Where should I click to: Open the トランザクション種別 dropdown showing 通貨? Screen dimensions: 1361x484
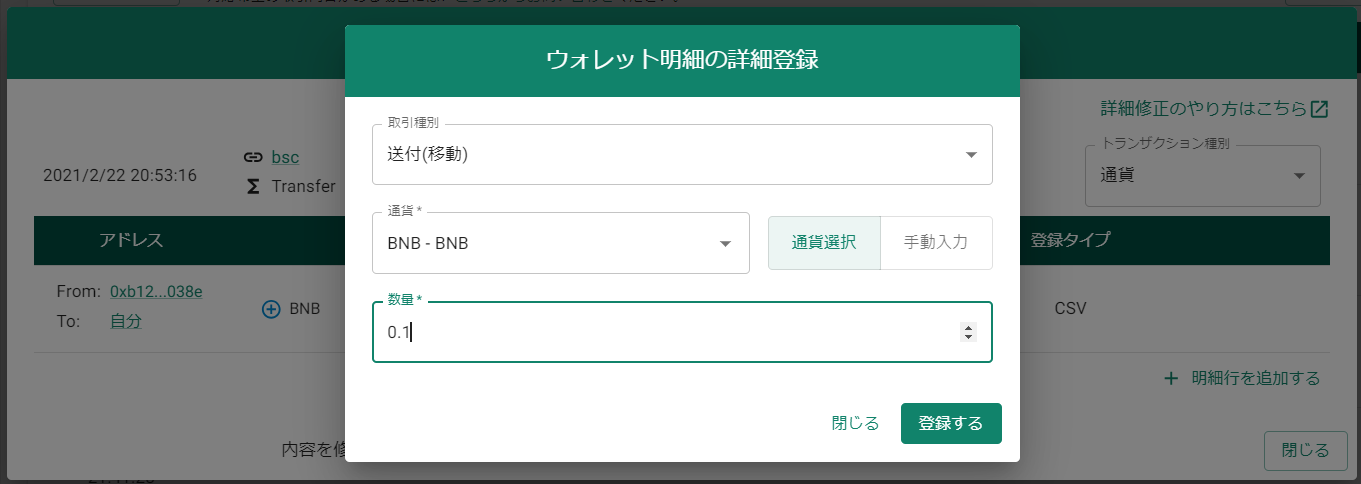click(x=1203, y=176)
